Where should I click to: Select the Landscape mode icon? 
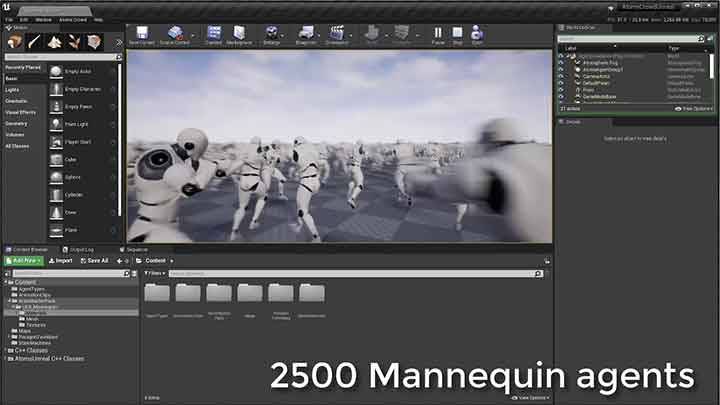coord(55,42)
